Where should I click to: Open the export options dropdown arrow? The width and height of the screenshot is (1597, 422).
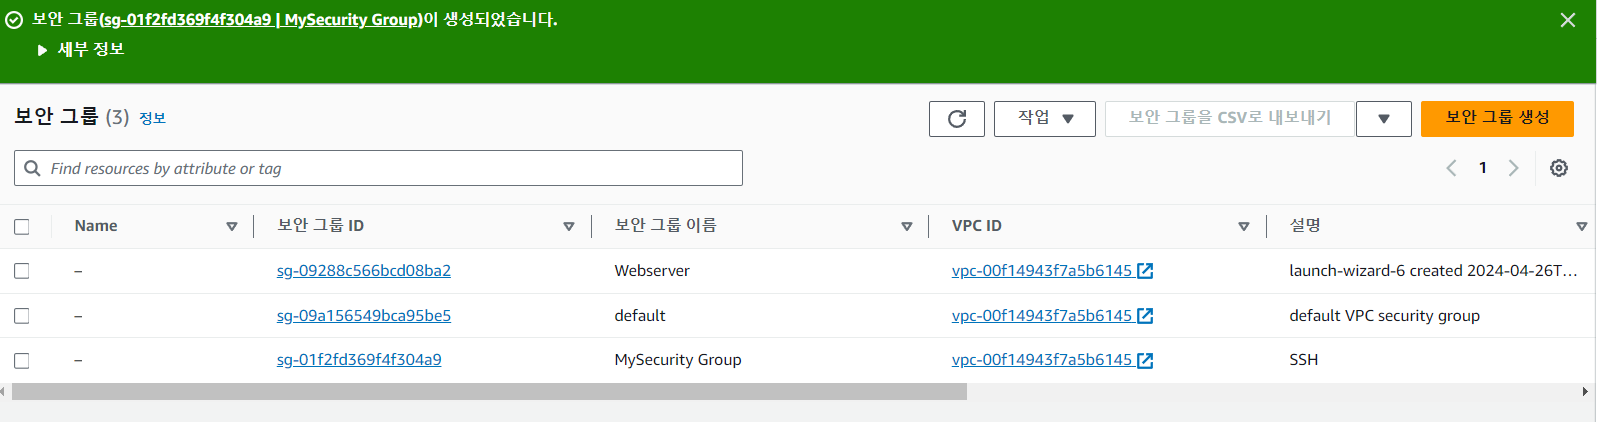[x=1384, y=119]
